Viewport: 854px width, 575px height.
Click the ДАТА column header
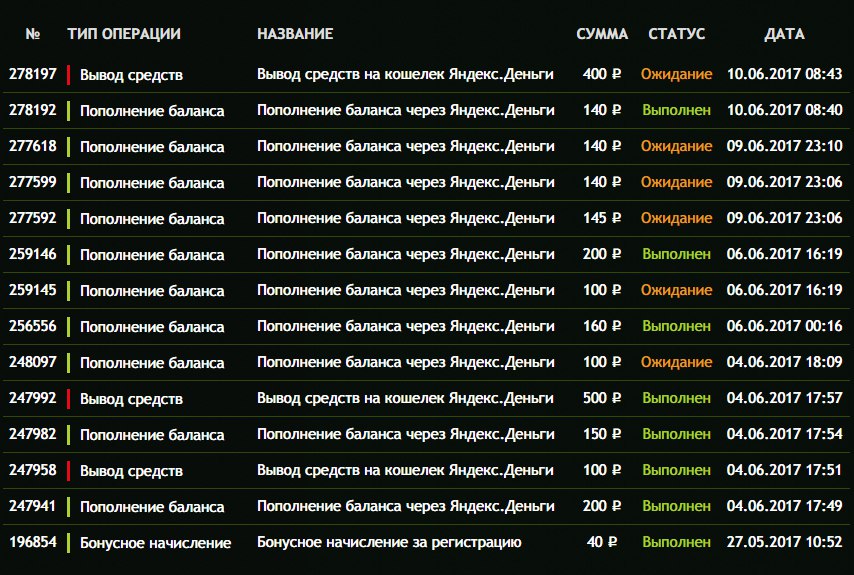click(x=784, y=34)
